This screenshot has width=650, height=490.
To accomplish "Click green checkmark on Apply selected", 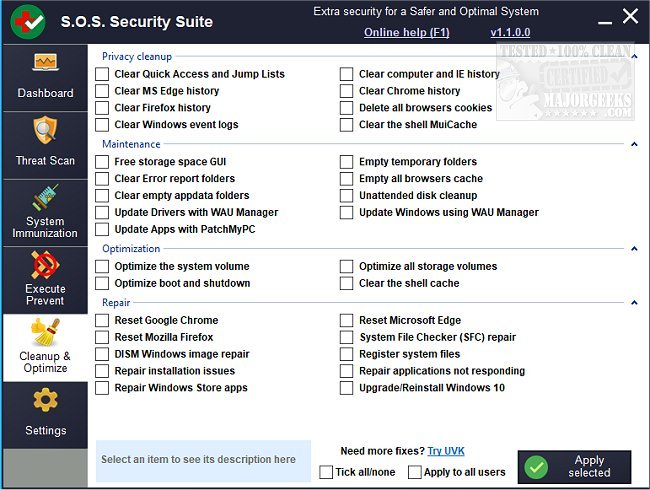I will pyautogui.click(x=537, y=467).
